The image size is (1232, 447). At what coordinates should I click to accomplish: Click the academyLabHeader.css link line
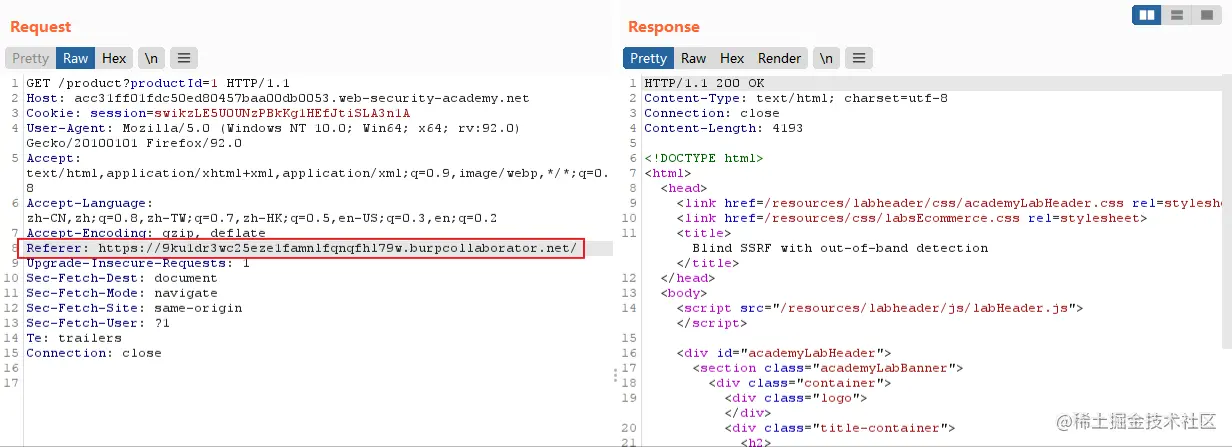tap(949, 203)
